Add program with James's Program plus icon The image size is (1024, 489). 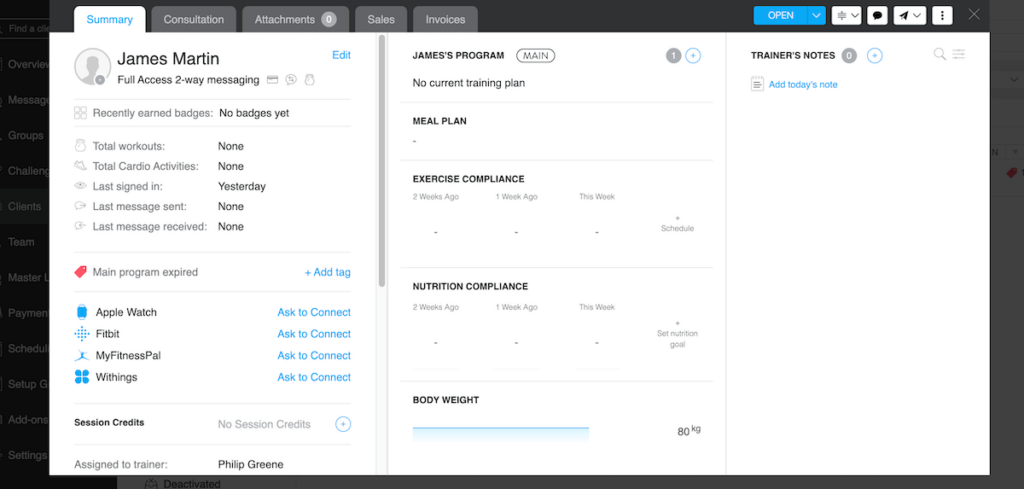[x=693, y=56]
